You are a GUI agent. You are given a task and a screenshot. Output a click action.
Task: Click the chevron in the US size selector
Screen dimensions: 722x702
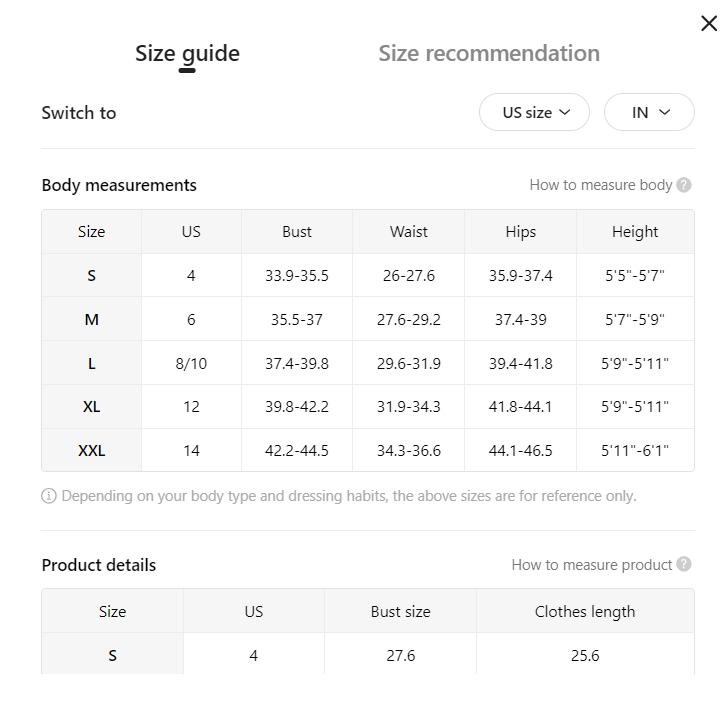565,112
